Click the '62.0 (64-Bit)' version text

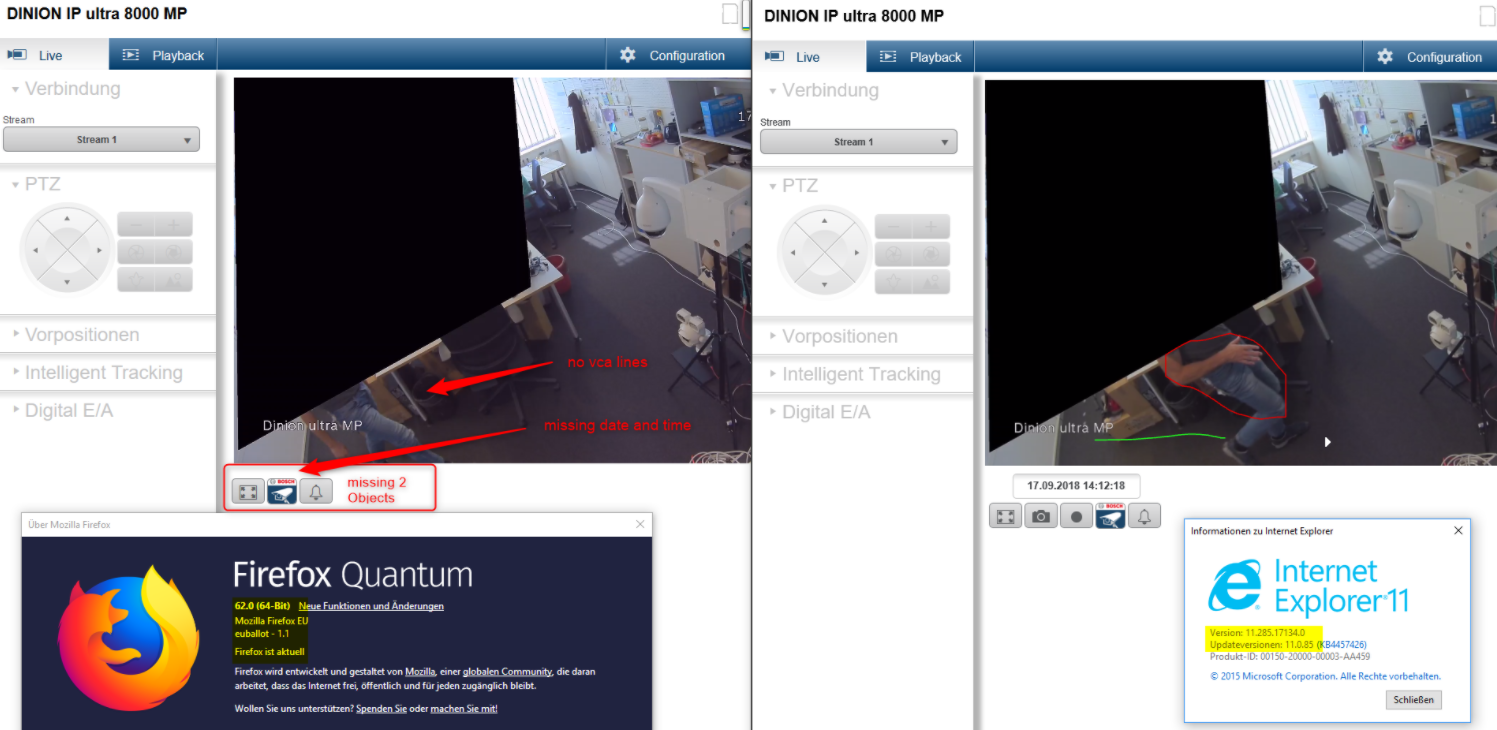[x=262, y=606]
